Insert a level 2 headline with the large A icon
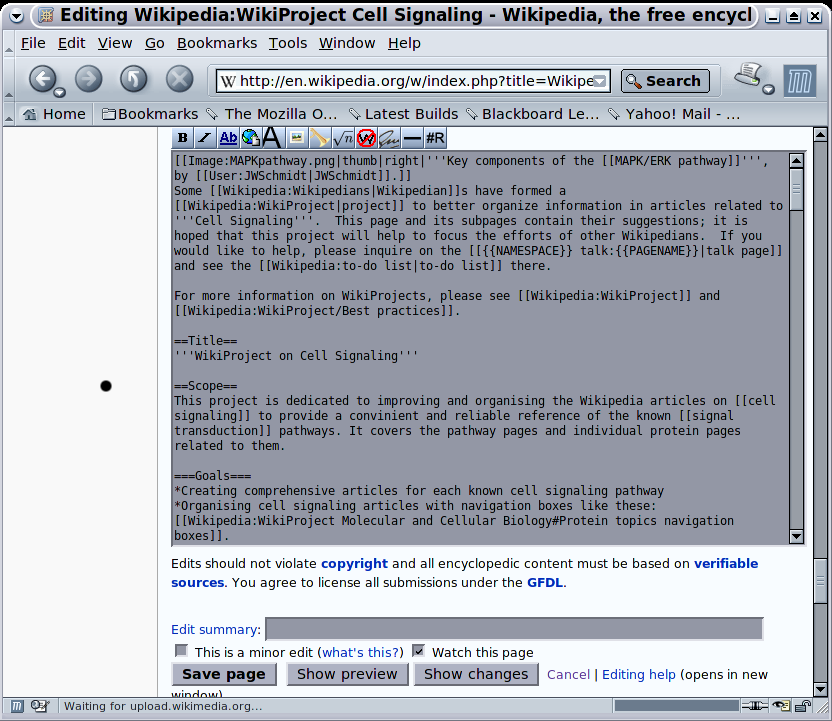This screenshot has width=832, height=721. (272, 138)
